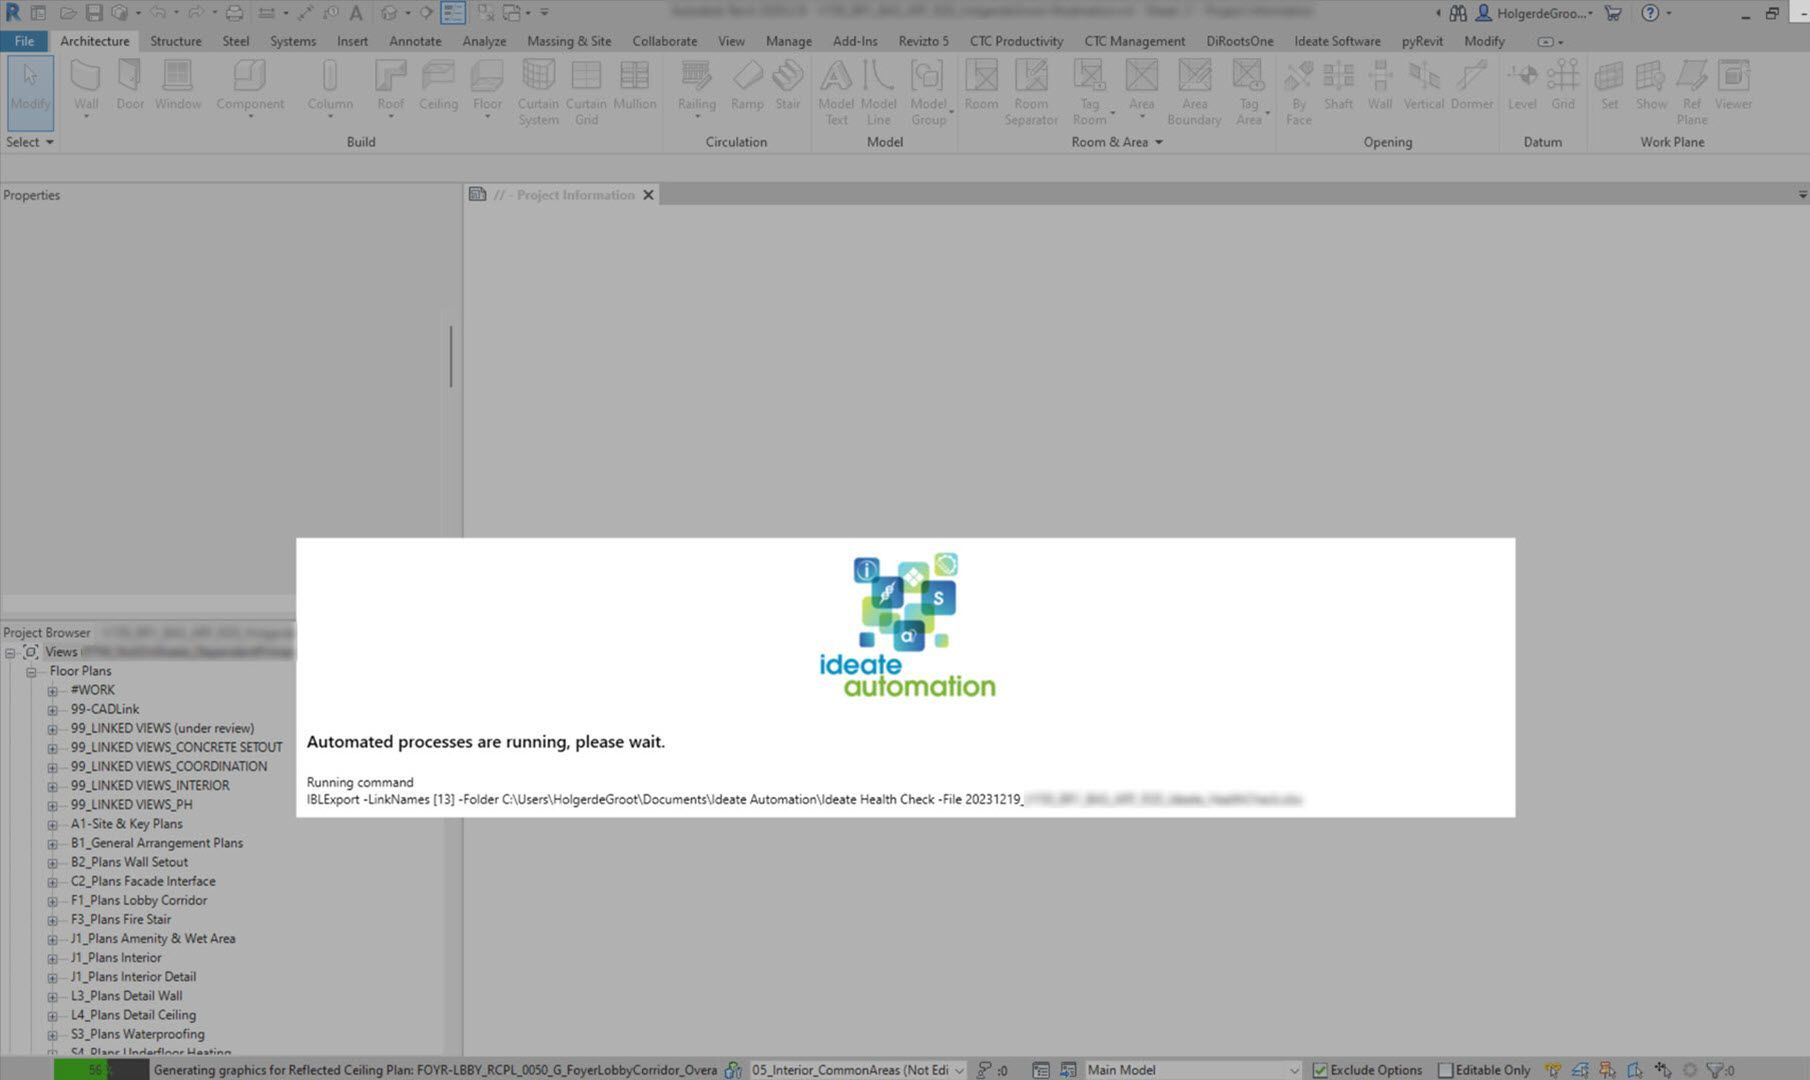Select 99_LINKED VIEWS_COORDINATION item
This screenshot has width=1810, height=1080.
click(169, 767)
